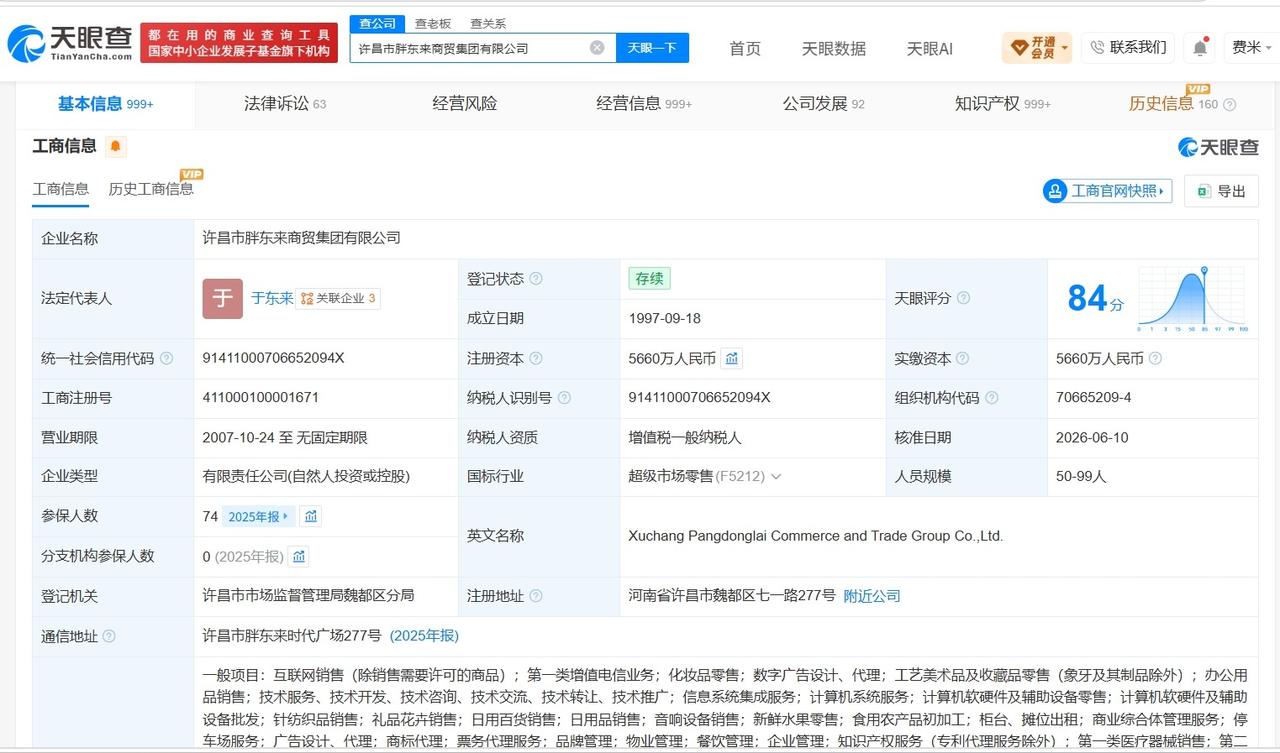Open the 附近公司 link
Screen dimensions: 1280x753
(872, 596)
